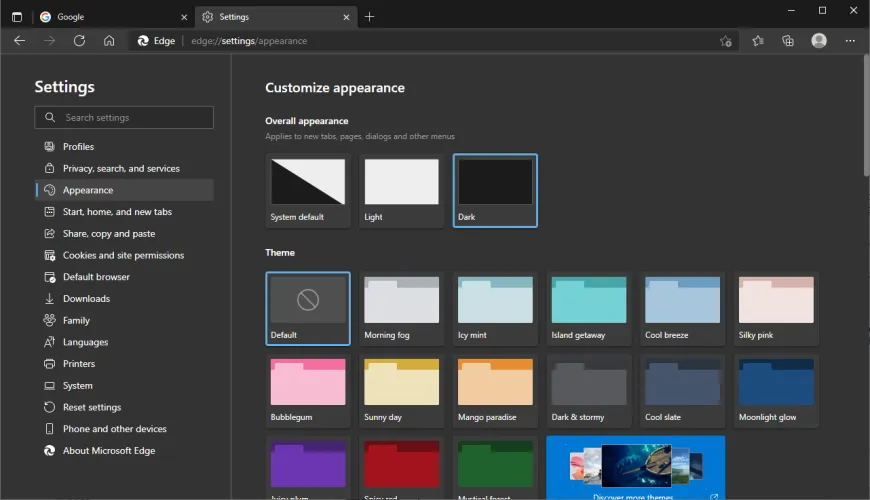Open a new tab with plus button
The image size is (870, 500).
(x=369, y=17)
